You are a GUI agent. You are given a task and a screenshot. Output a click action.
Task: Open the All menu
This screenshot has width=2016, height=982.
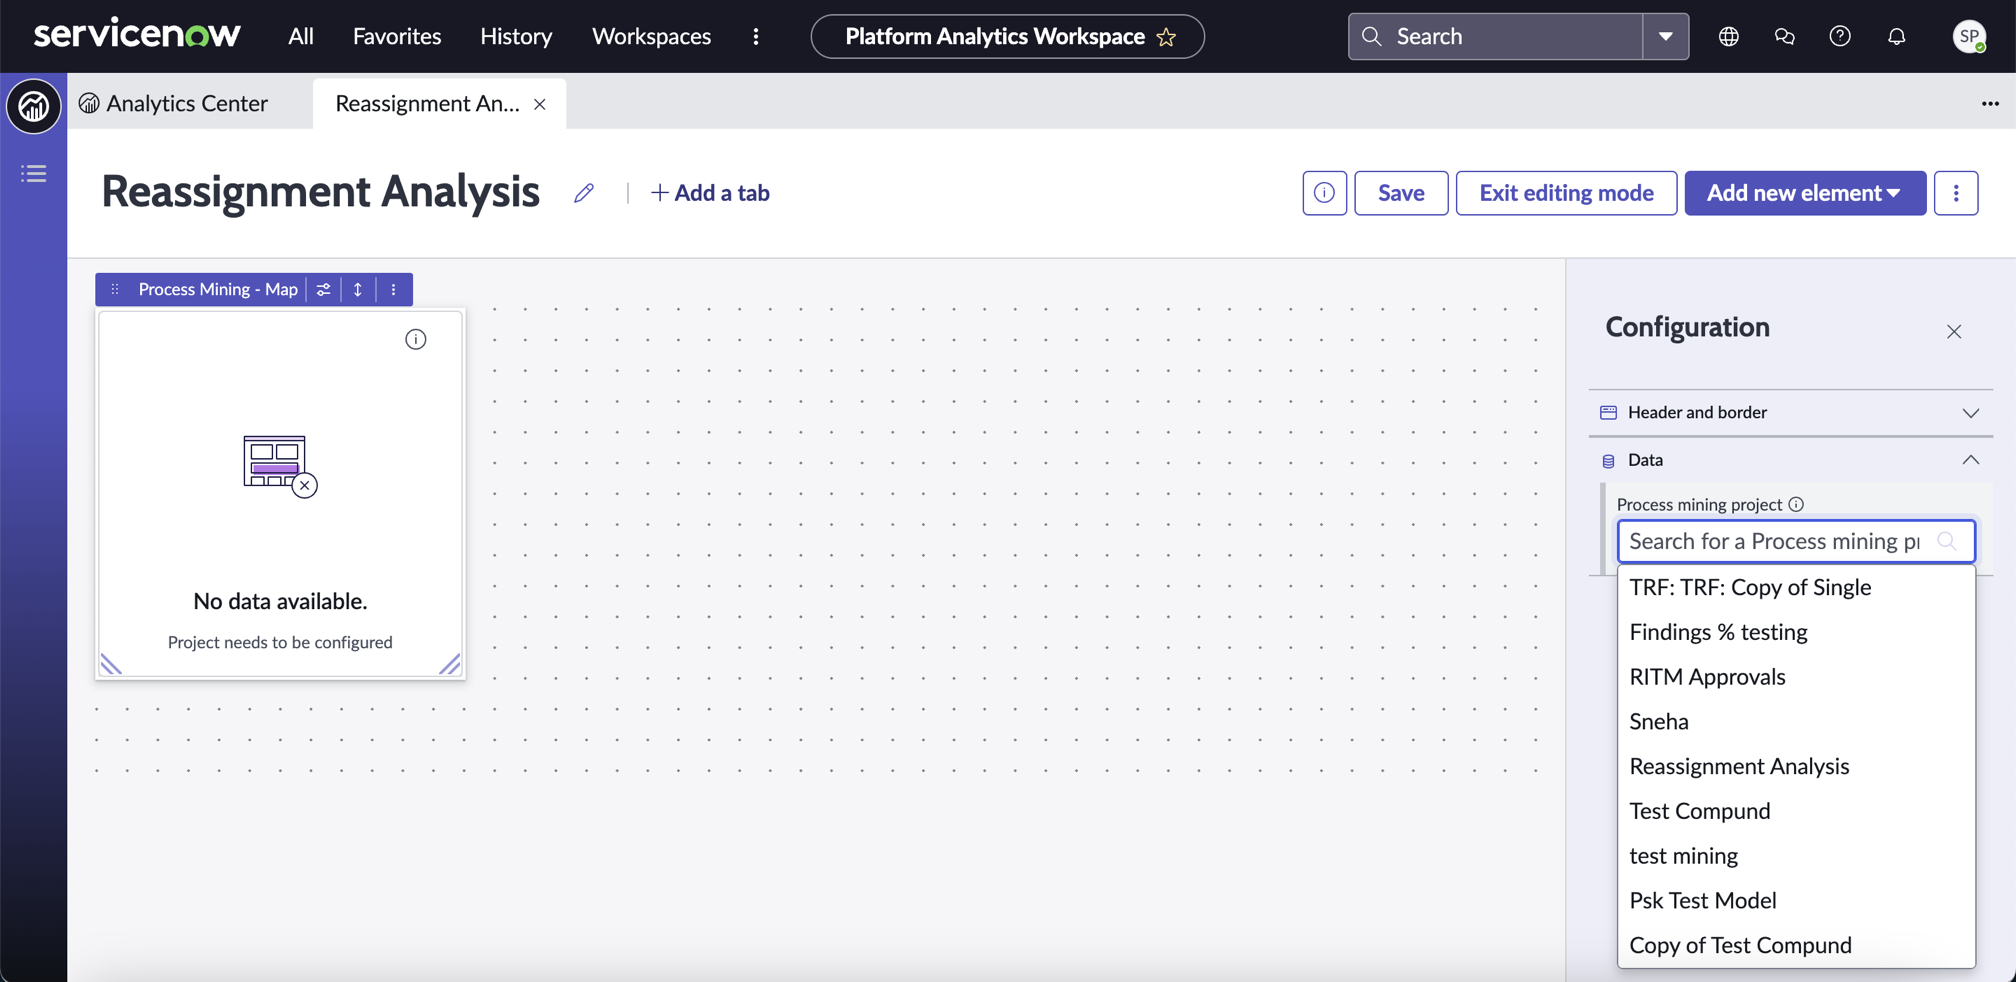pyautogui.click(x=301, y=36)
